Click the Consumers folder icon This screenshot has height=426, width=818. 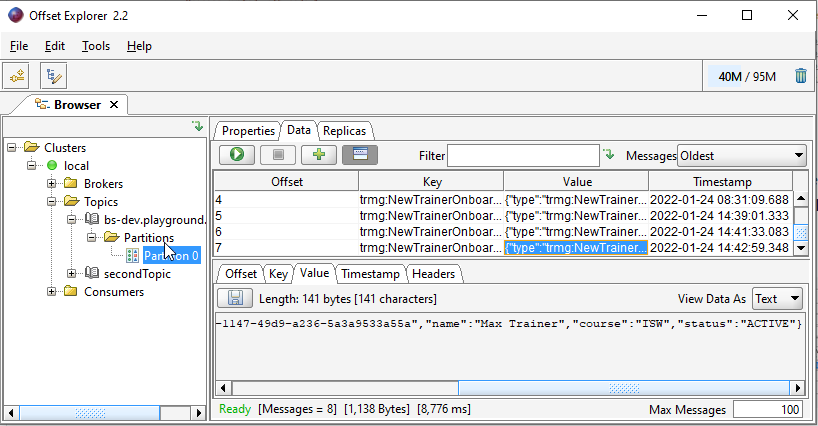point(70,291)
